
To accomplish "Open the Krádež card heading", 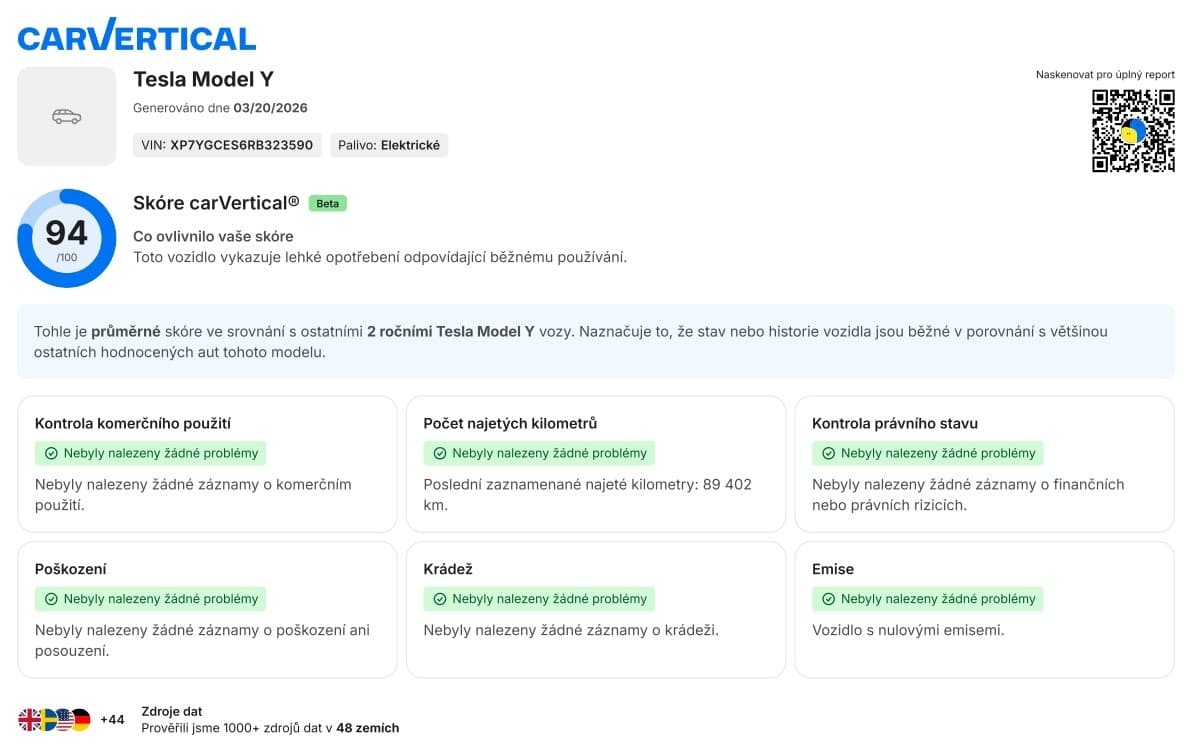I will pos(448,570).
